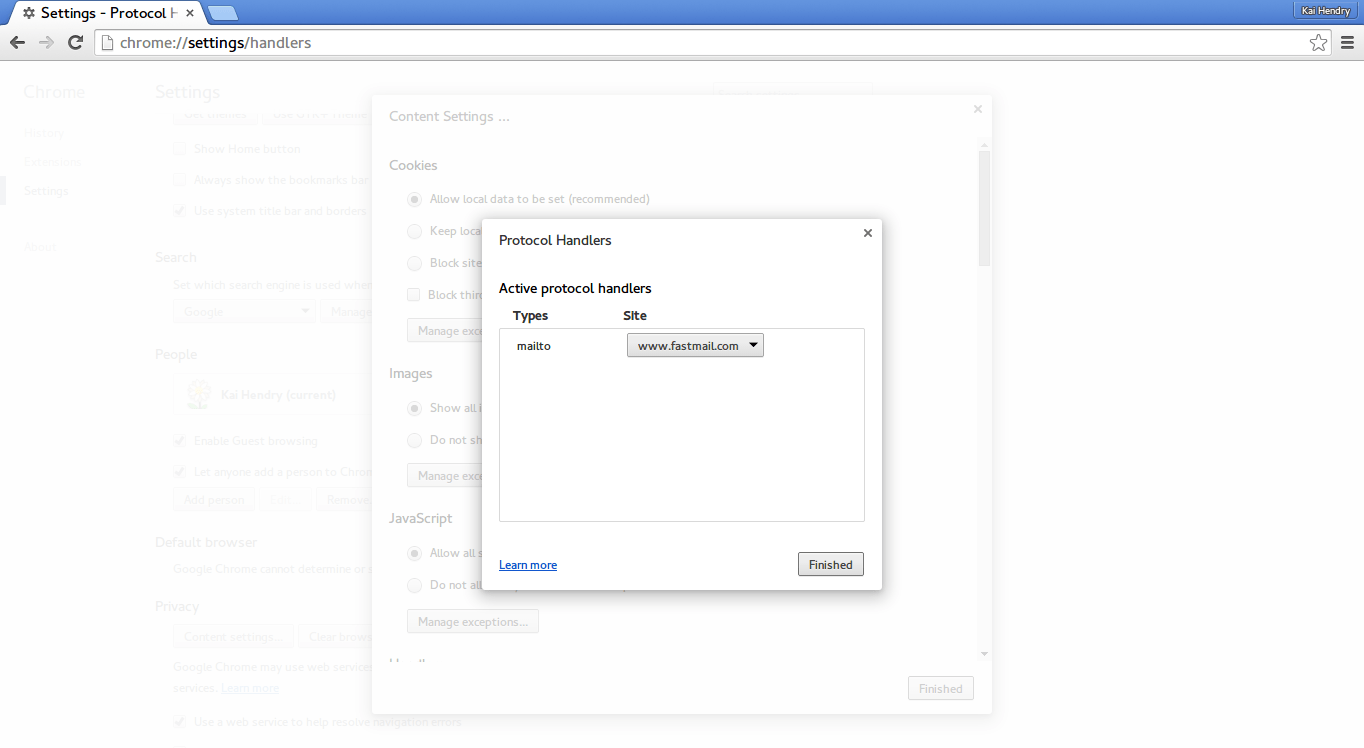Click inside the address bar
1364x748 pixels.
tap(600, 43)
